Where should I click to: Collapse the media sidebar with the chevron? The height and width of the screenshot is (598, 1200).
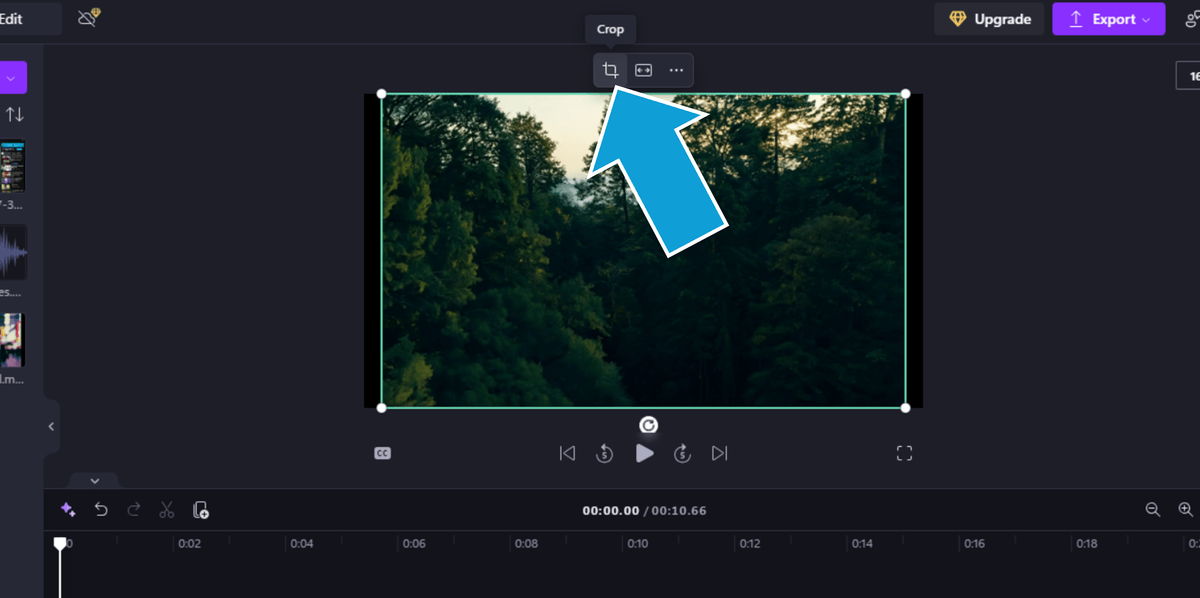click(51, 425)
